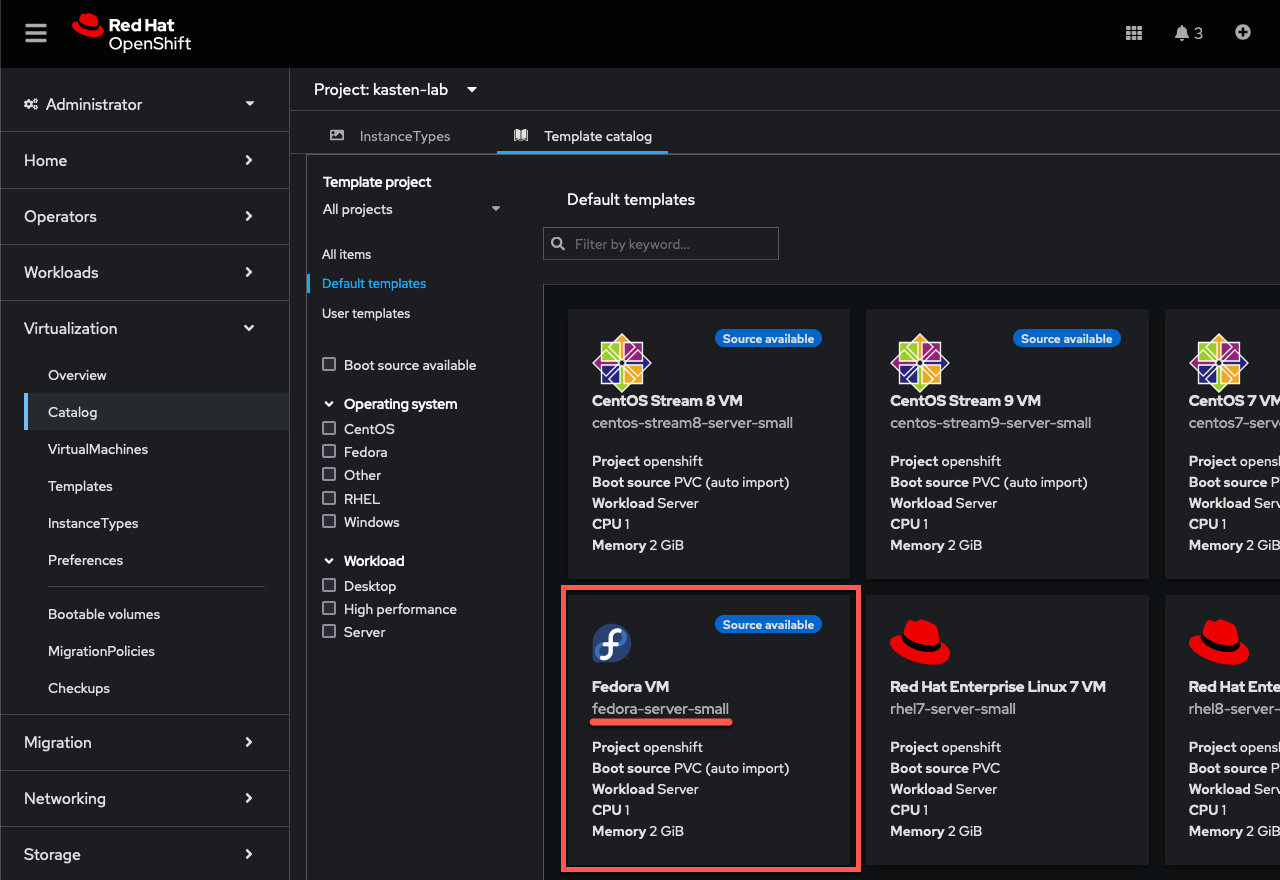The image size is (1280, 880).
Task: Open VirtualMachines in the sidebar
Action: pyautogui.click(x=98, y=449)
